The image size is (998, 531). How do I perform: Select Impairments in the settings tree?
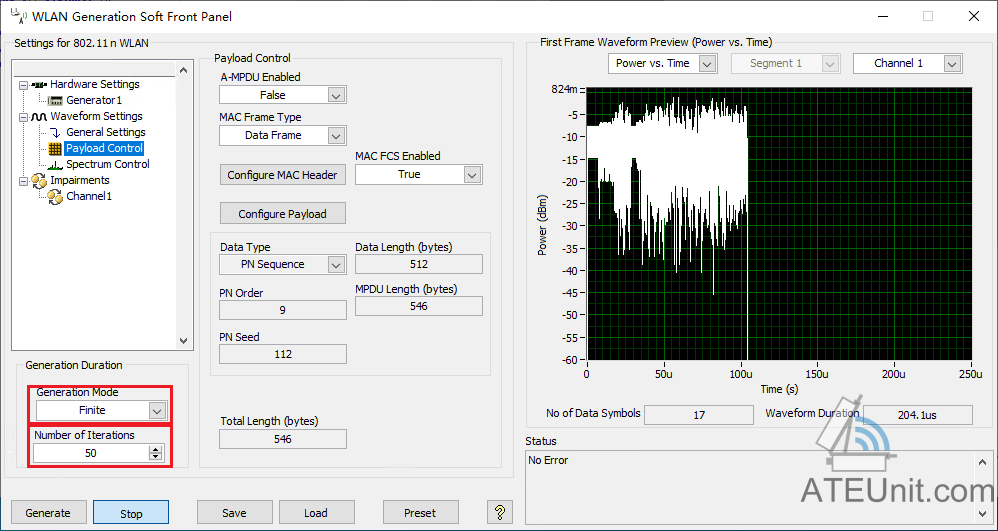[80, 180]
